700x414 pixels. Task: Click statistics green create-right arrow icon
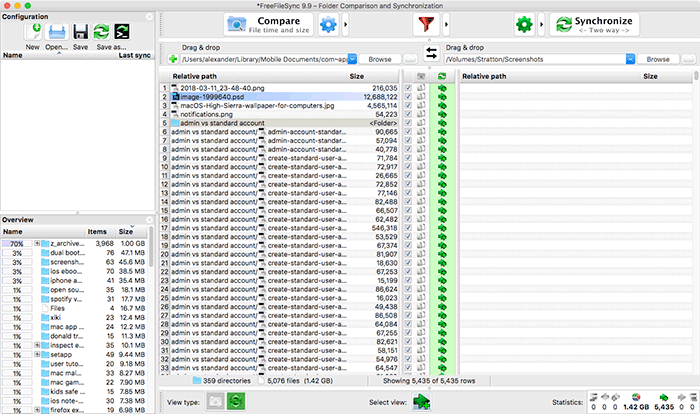click(664, 397)
